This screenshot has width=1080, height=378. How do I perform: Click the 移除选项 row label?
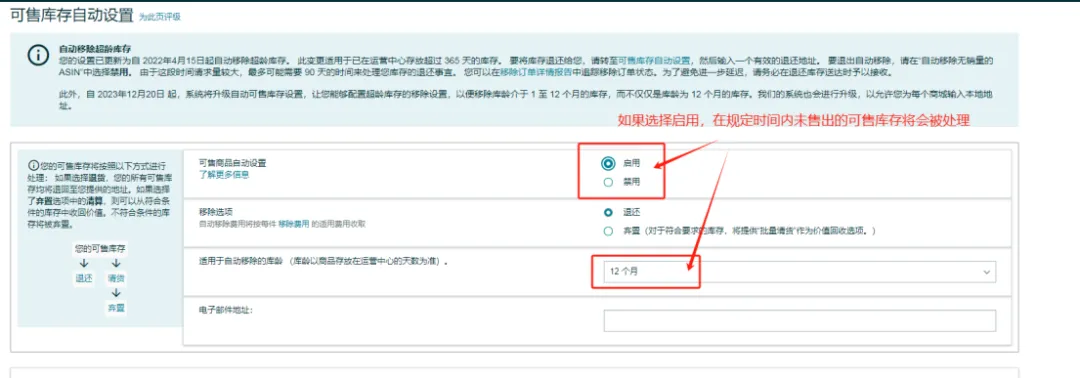(x=216, y=212)
